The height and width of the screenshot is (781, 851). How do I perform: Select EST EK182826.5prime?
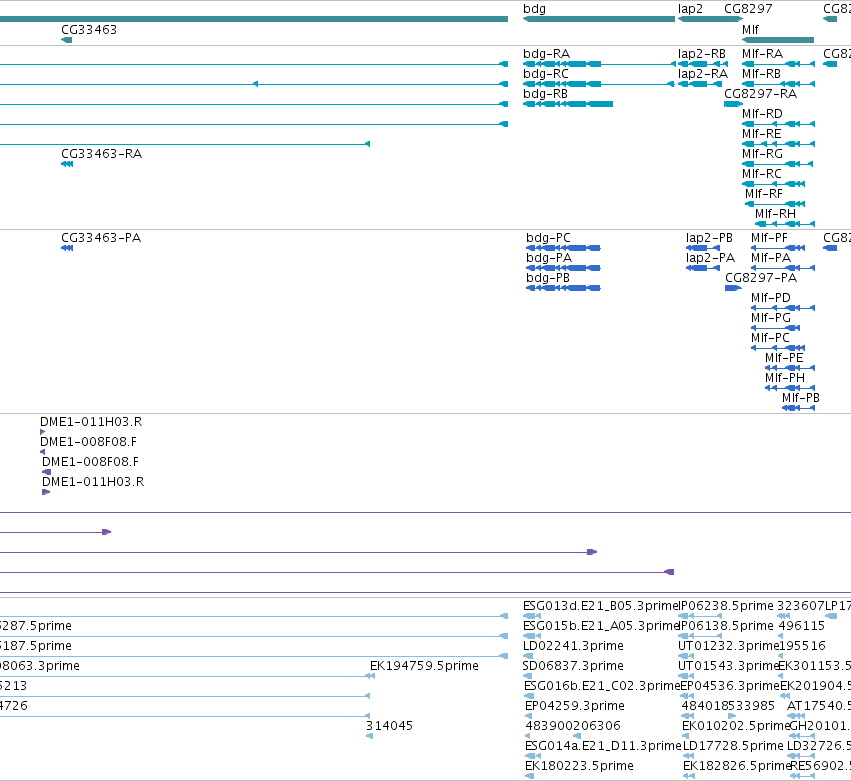689,776
